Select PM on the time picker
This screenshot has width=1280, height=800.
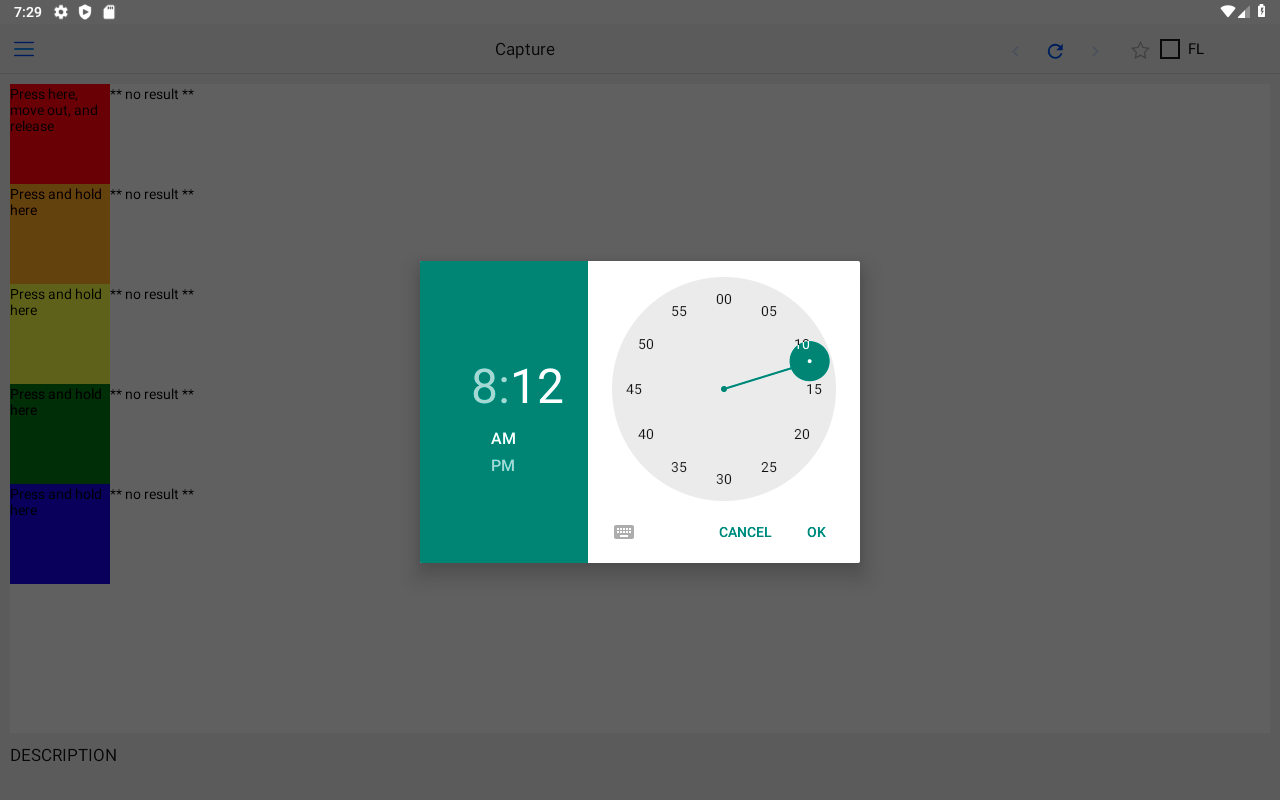pyautogui.click(x=503, y=464)
